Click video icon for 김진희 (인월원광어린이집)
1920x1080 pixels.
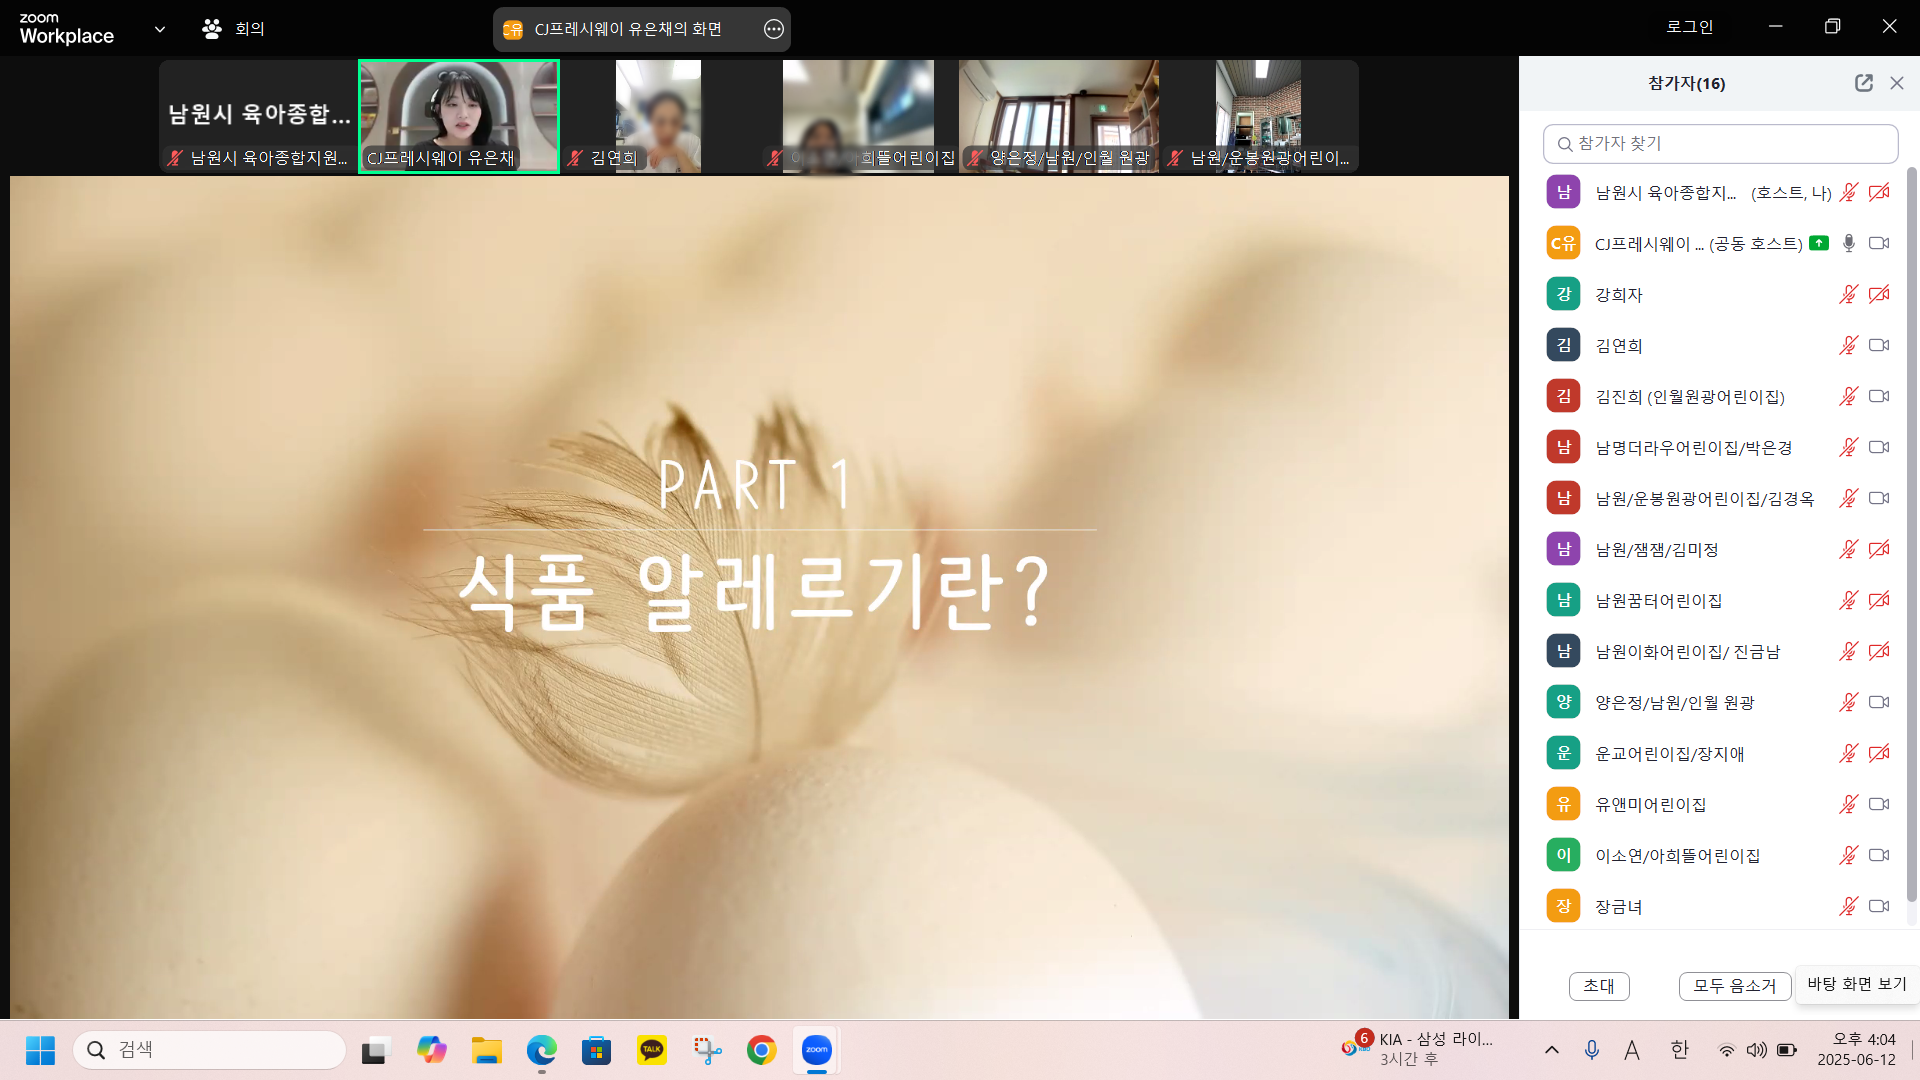1879,397
